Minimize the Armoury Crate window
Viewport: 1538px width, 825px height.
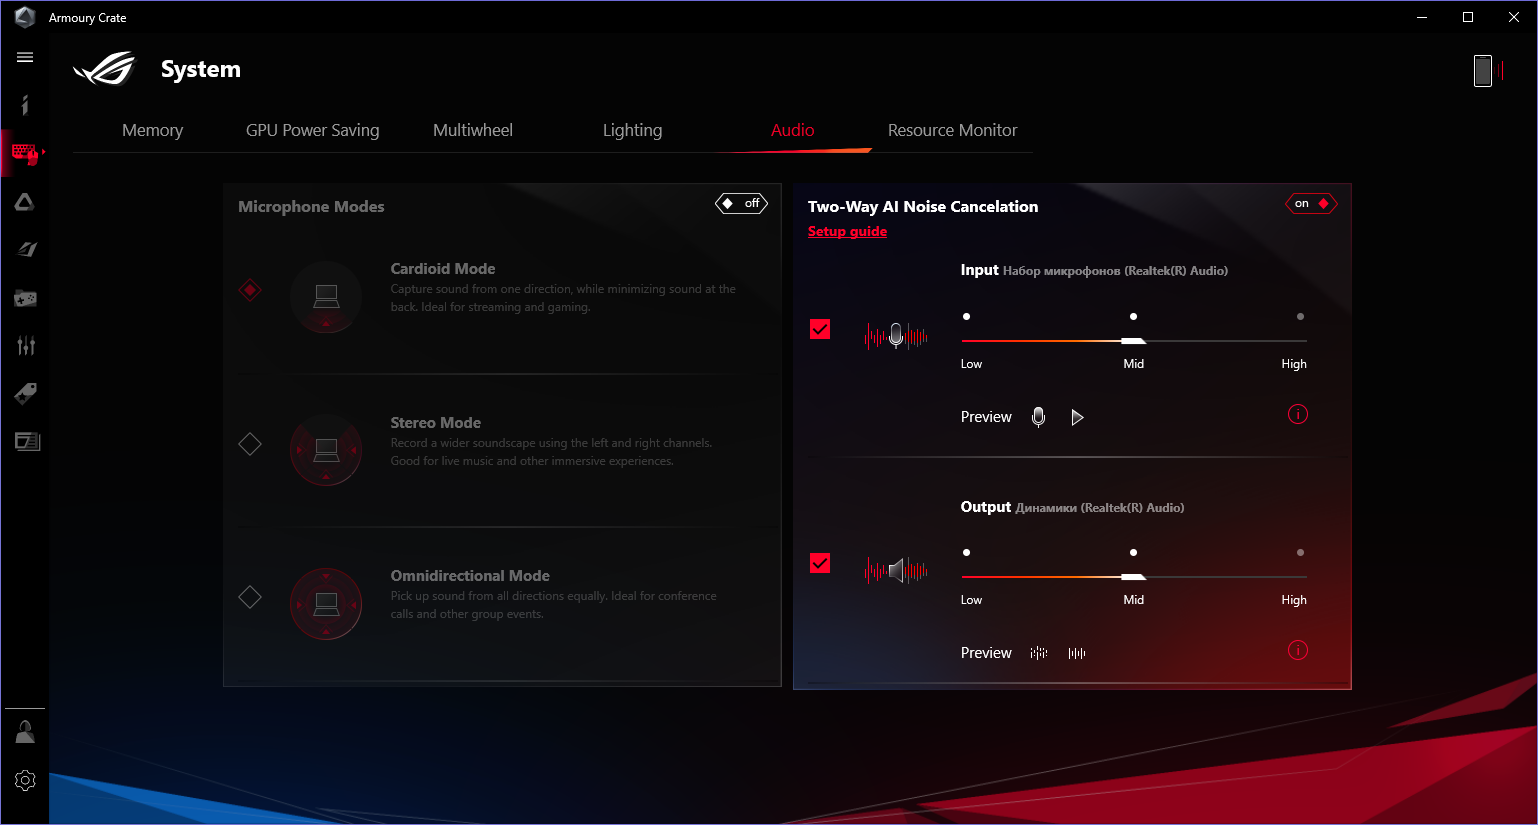[x=1422, y=17]
